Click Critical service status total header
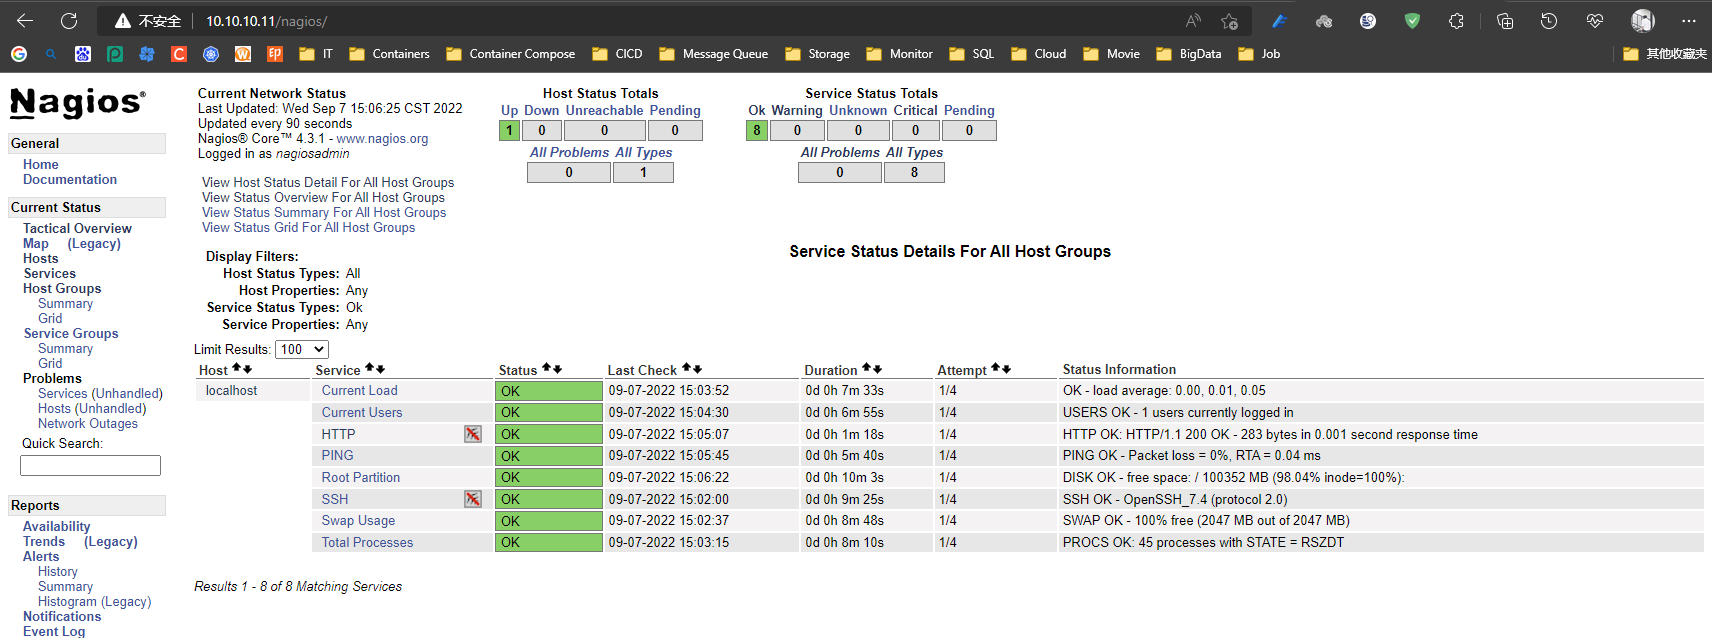This screenshot has width=1712, height=638. click(x=915, y=110)
